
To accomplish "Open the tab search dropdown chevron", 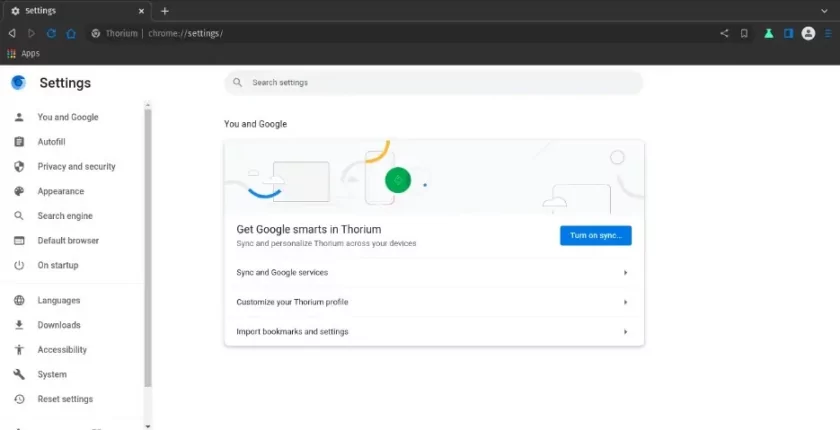I will click(824, 11).
